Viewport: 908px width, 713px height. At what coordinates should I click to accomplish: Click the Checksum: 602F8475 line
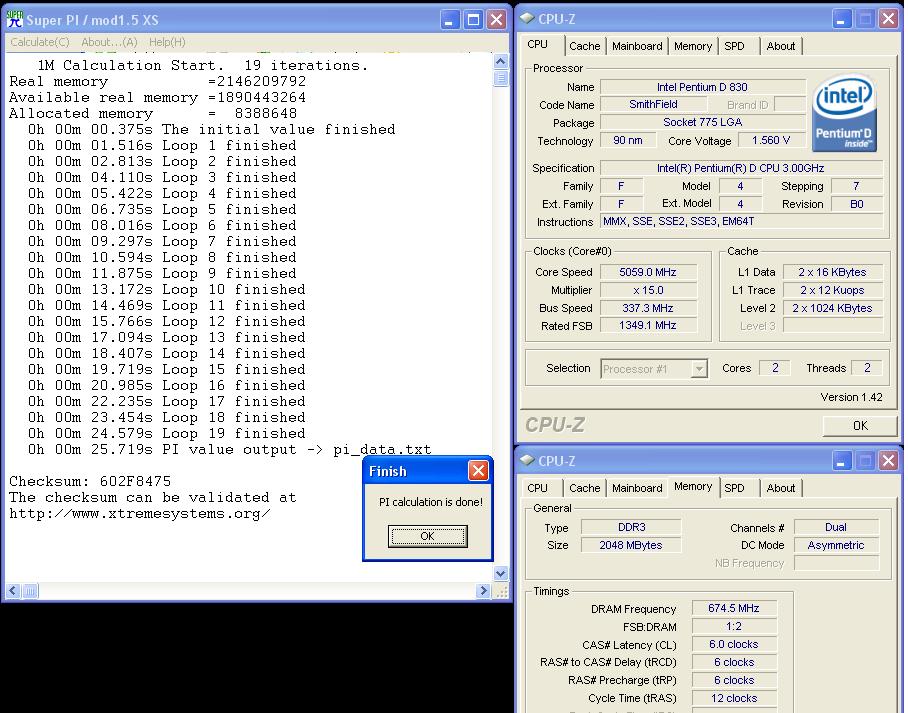pos(90,481)
